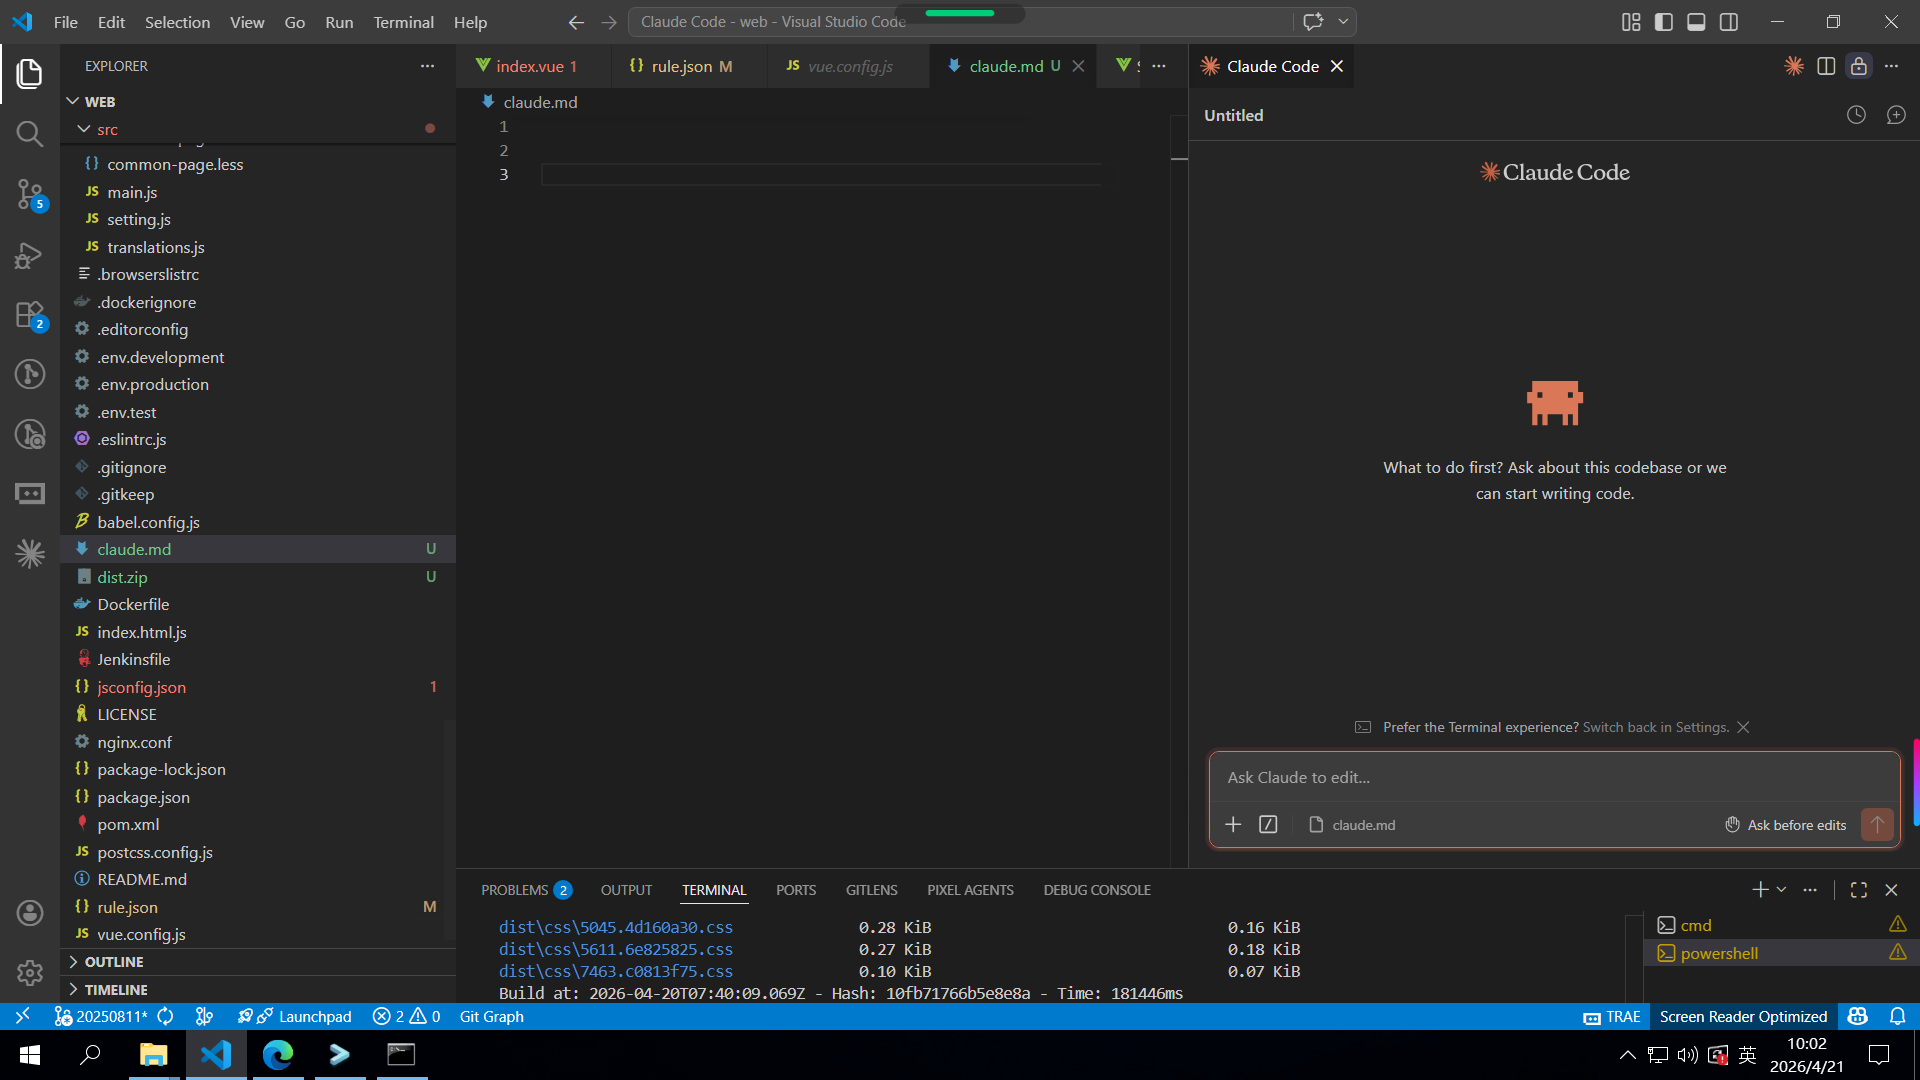This screenshot has width=1920, height=1080.
Task: Send the prompt to Claude
Action: [1877, 824]
